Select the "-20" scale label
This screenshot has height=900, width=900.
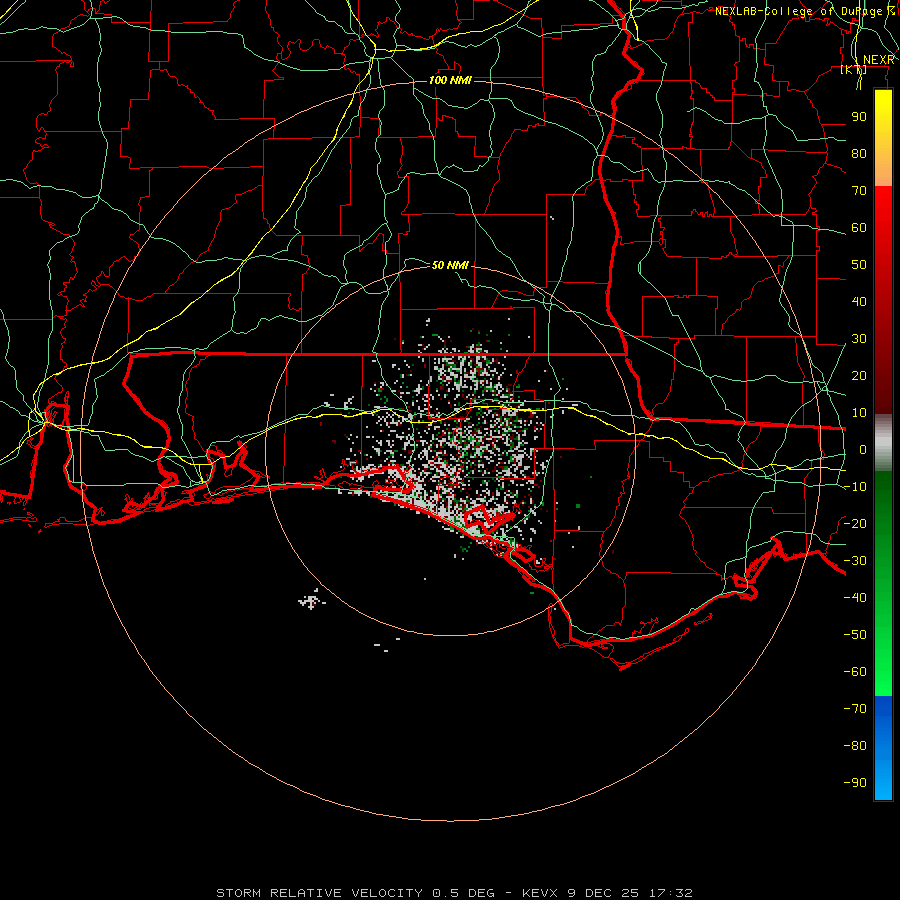coord(855,524)
